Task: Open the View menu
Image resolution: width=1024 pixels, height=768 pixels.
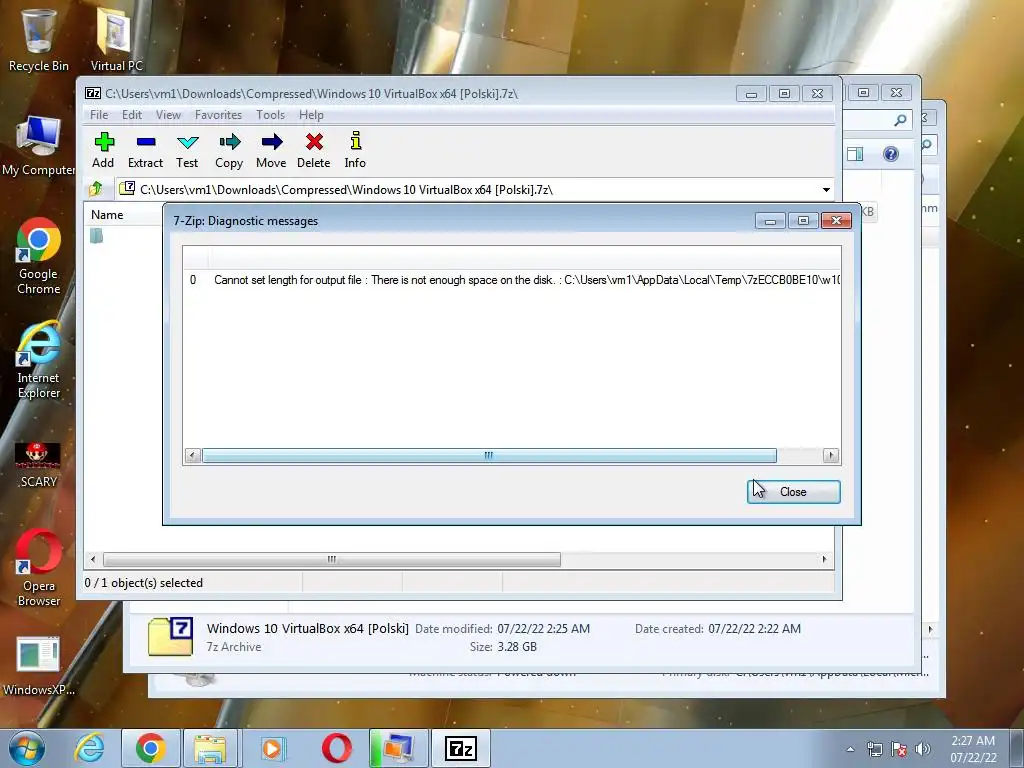Action: (168, 115)
